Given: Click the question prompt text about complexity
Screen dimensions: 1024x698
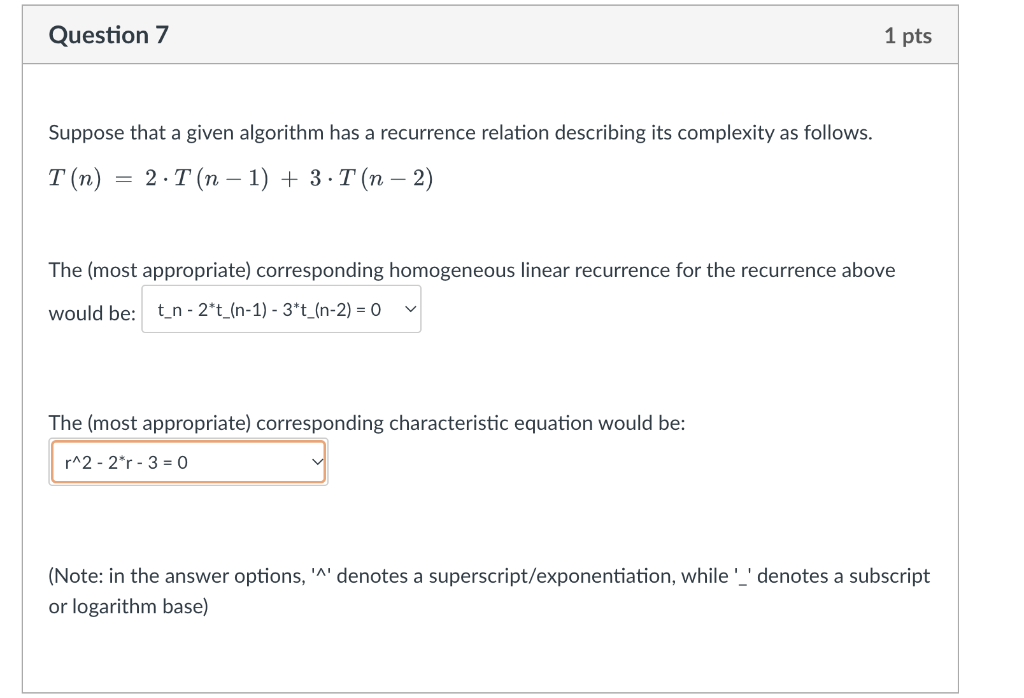Looking at the screenshot, I should coord(460,132).
